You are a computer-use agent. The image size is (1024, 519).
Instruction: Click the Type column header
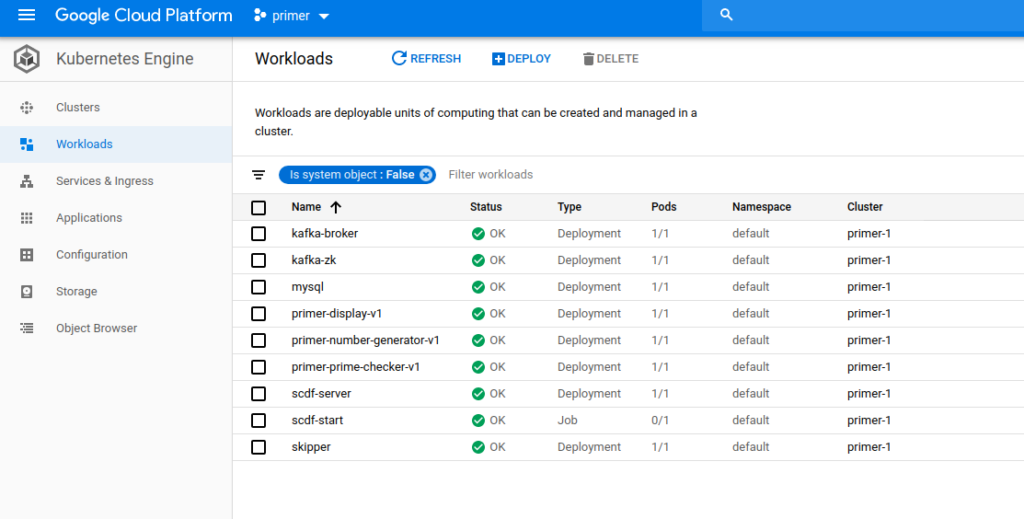pyautogui.click(x=569, y=207)
